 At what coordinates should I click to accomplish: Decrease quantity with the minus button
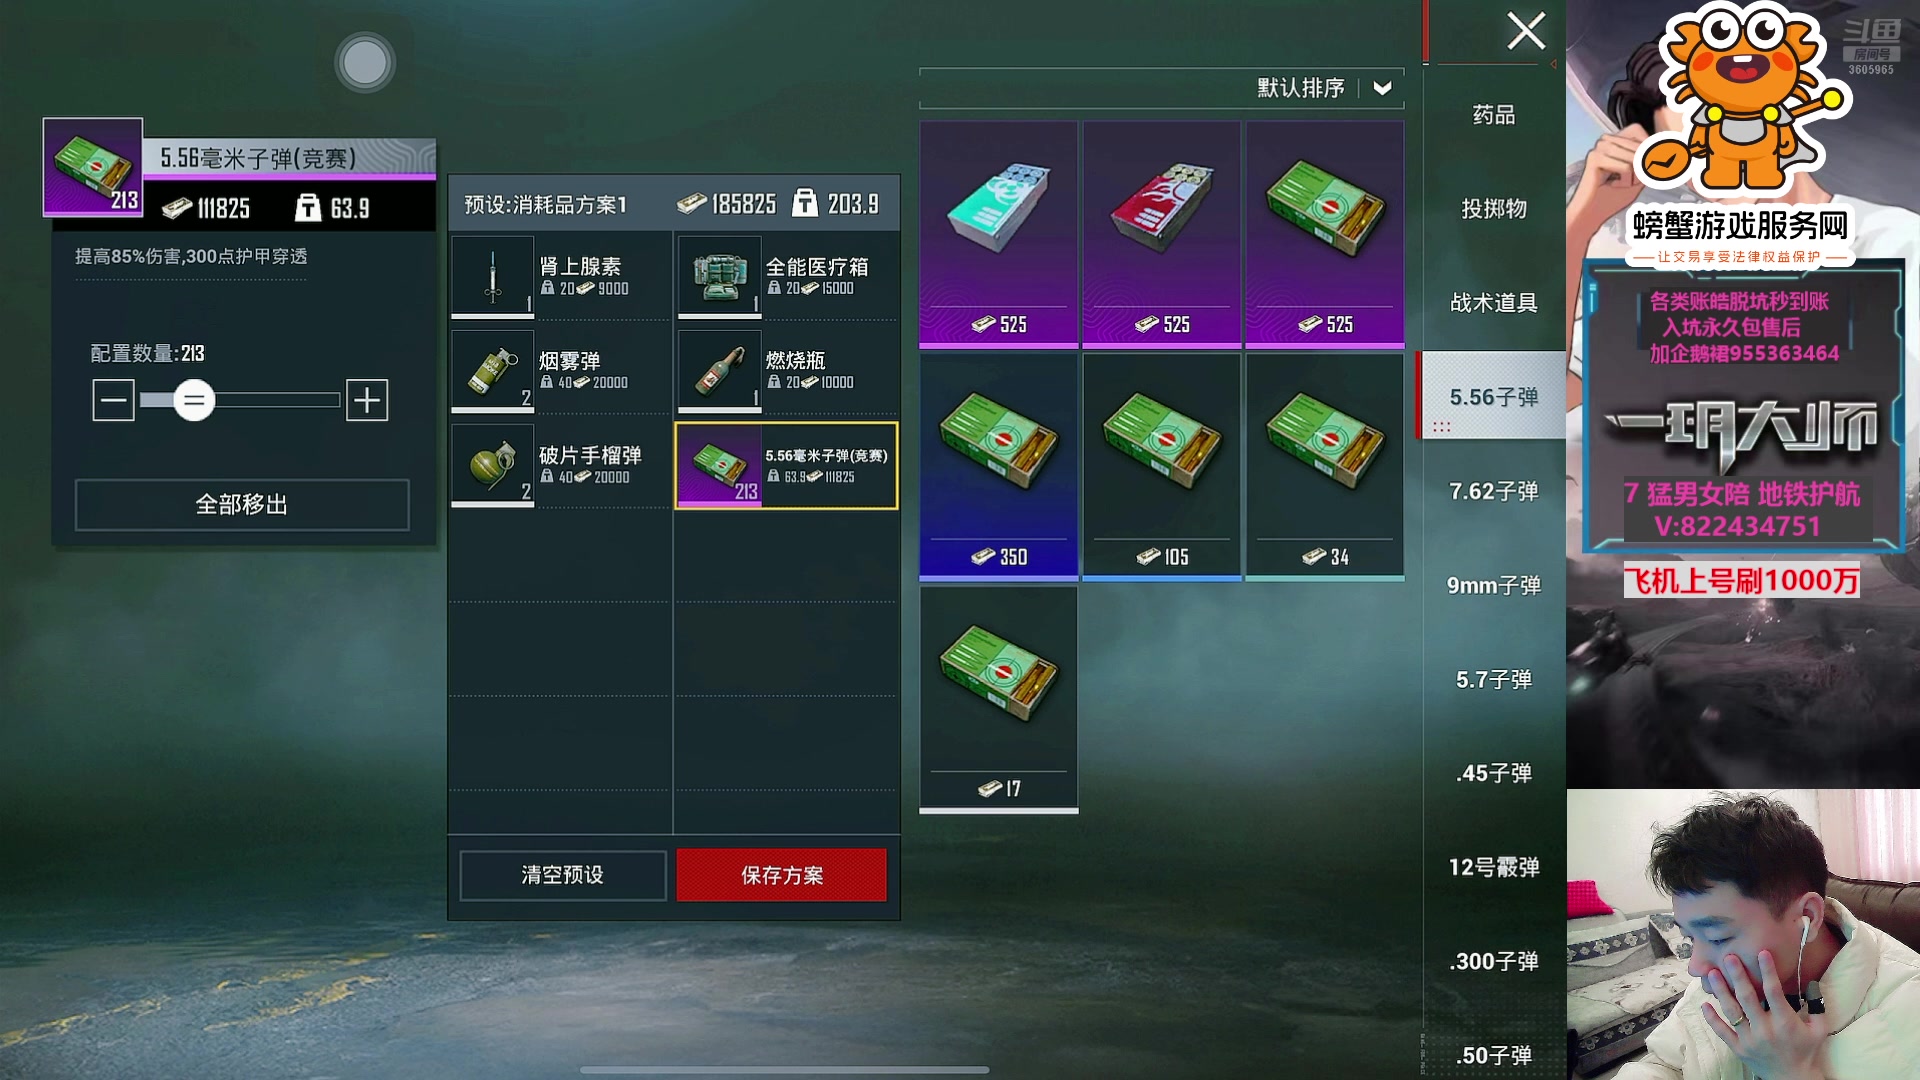click(x=114, y=400)
